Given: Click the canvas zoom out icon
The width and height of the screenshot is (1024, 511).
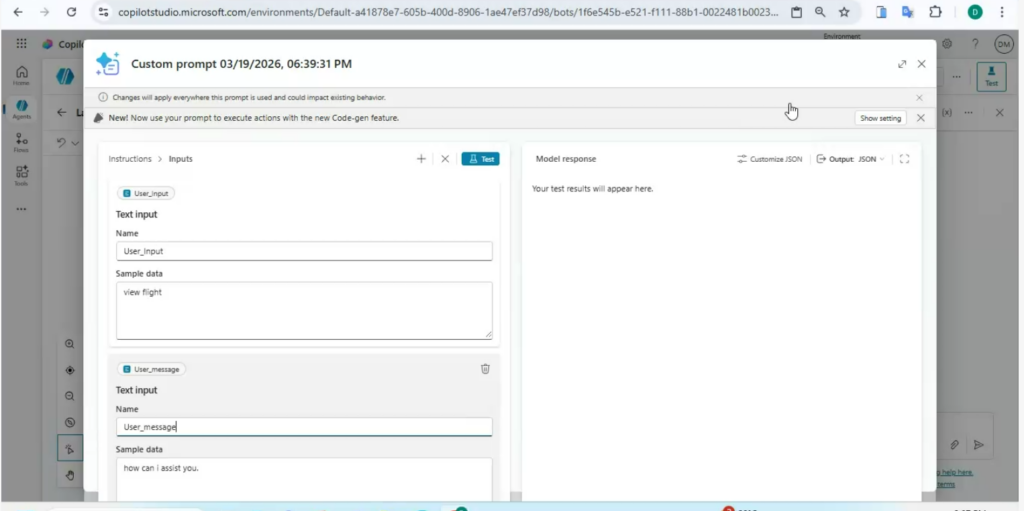Looking at the screenshot, I should [70, 396].
